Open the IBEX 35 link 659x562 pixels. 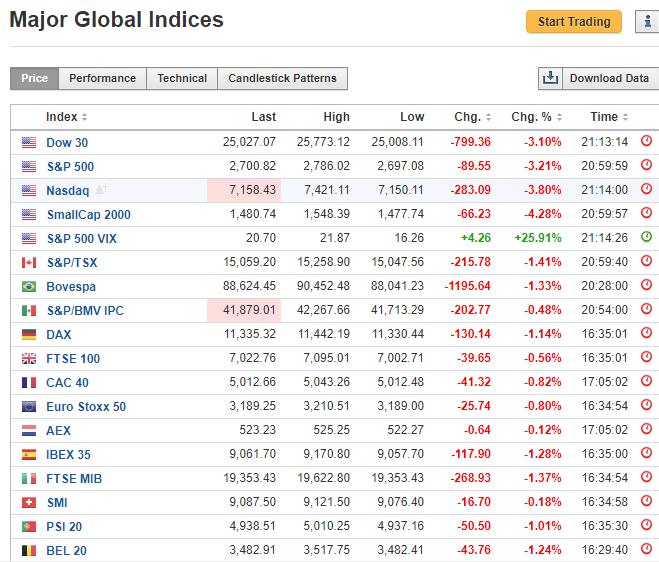coord(68,454)
